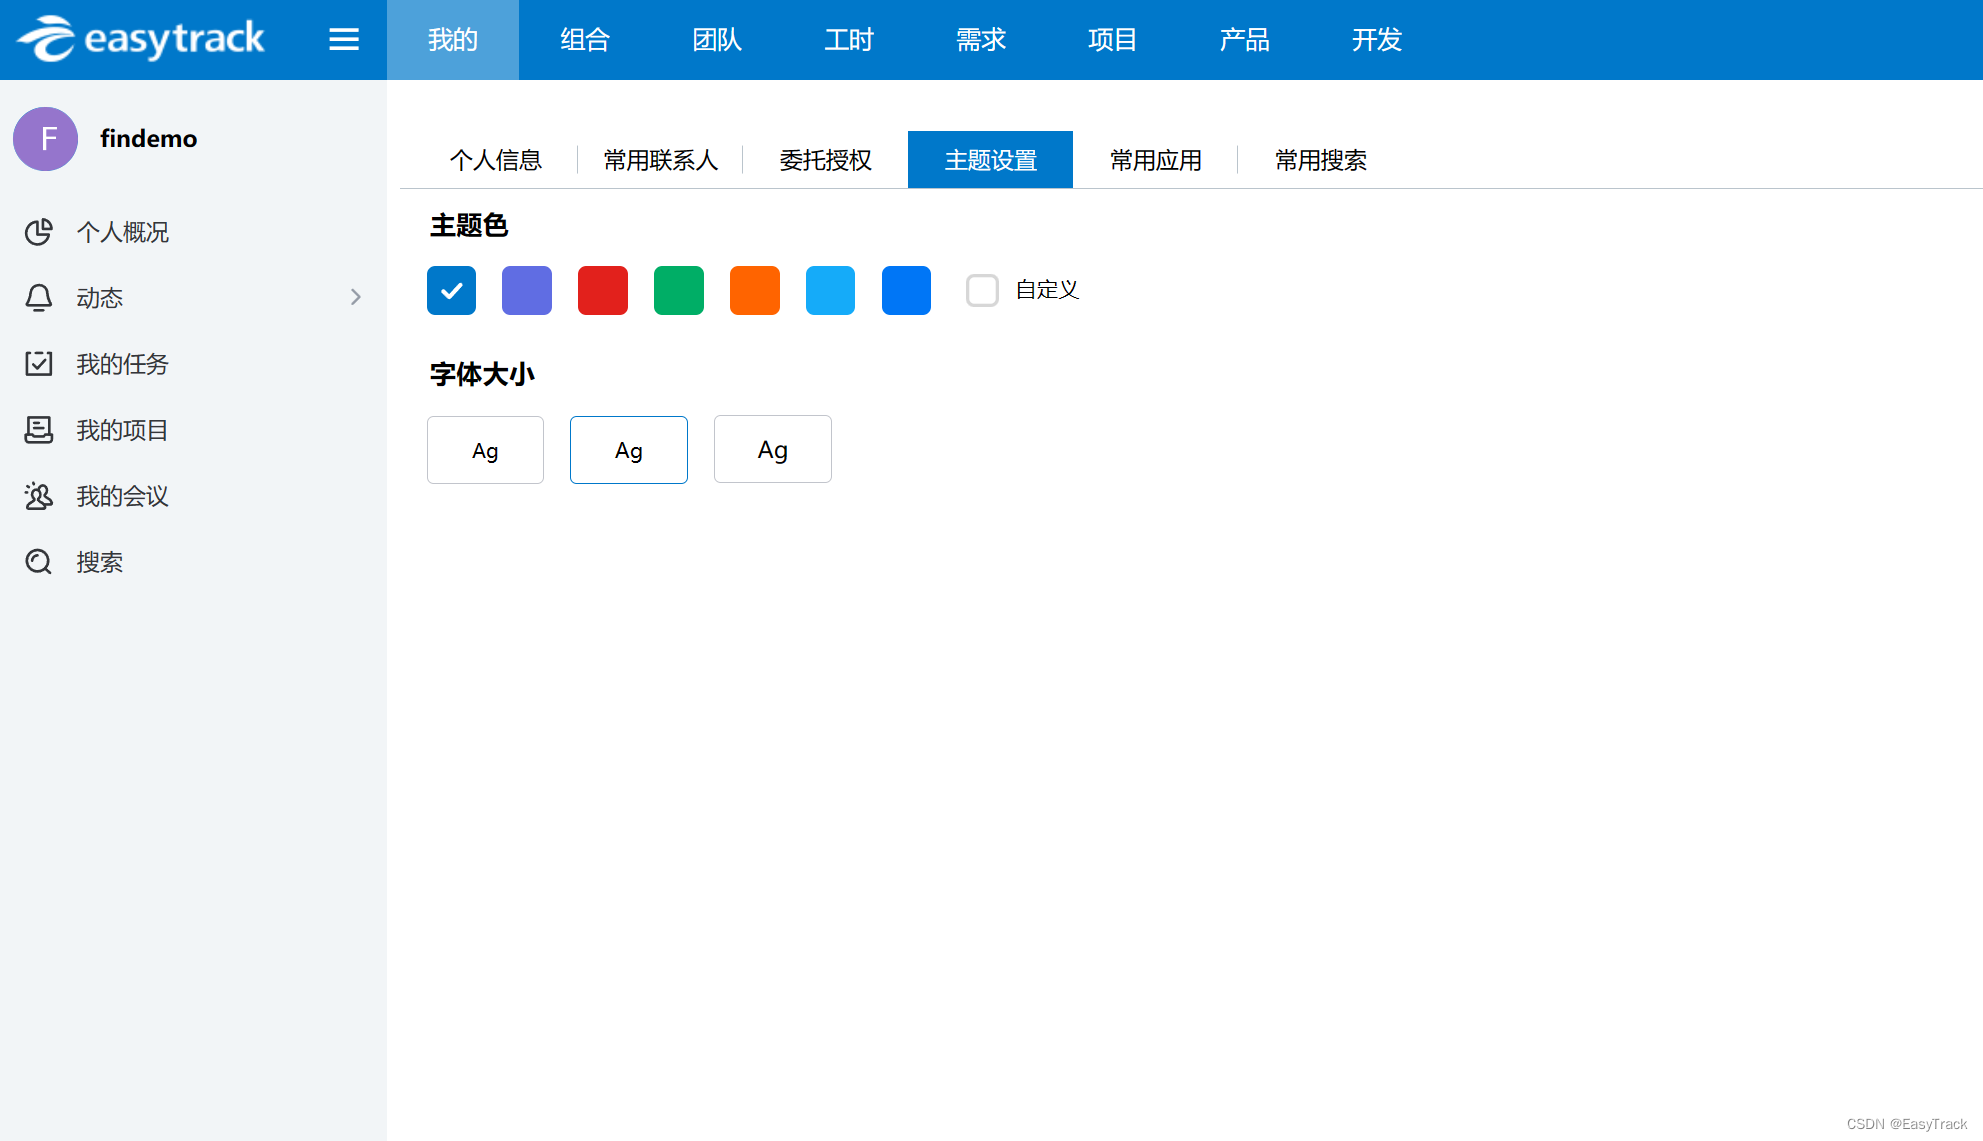Enable the 自定义 custom color checkbox

click(982, 290)
